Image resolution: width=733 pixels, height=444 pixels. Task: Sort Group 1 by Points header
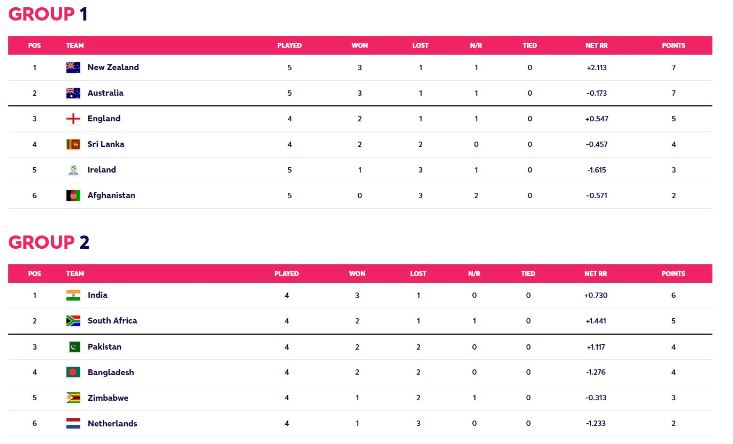(673, 46)
